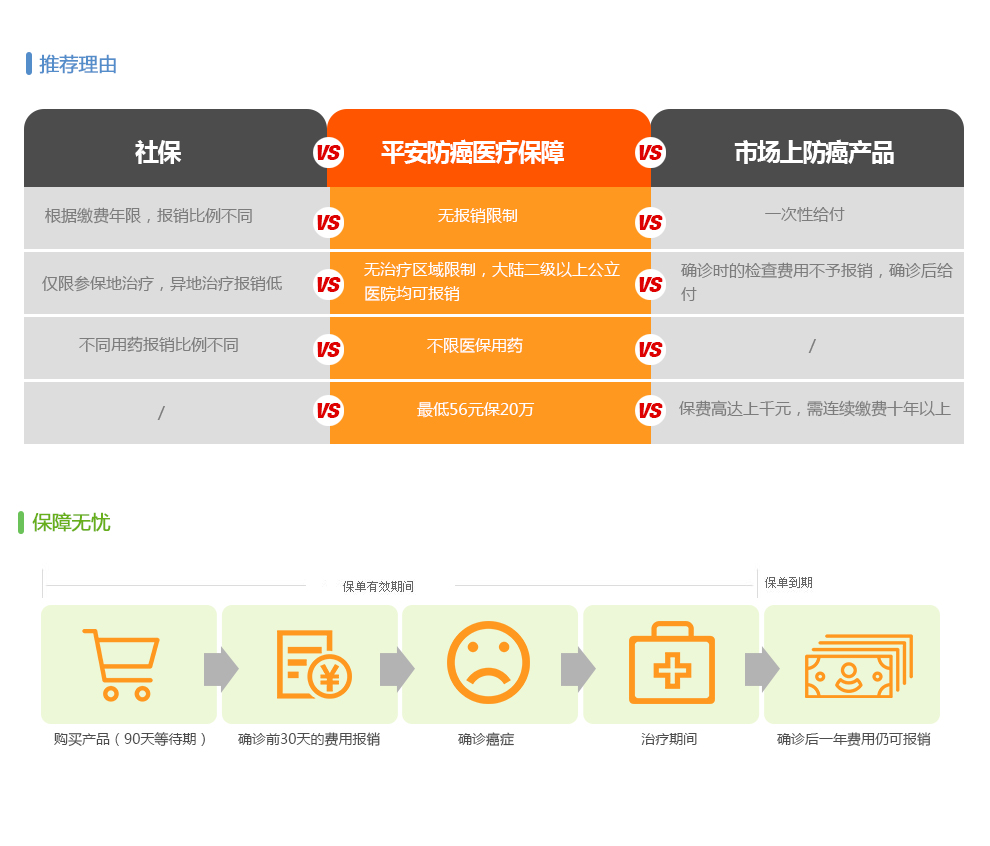Click arrow between sad face and medical kit
The height and width of the screenshot is (846, 990).
click(x=578, y=669)
